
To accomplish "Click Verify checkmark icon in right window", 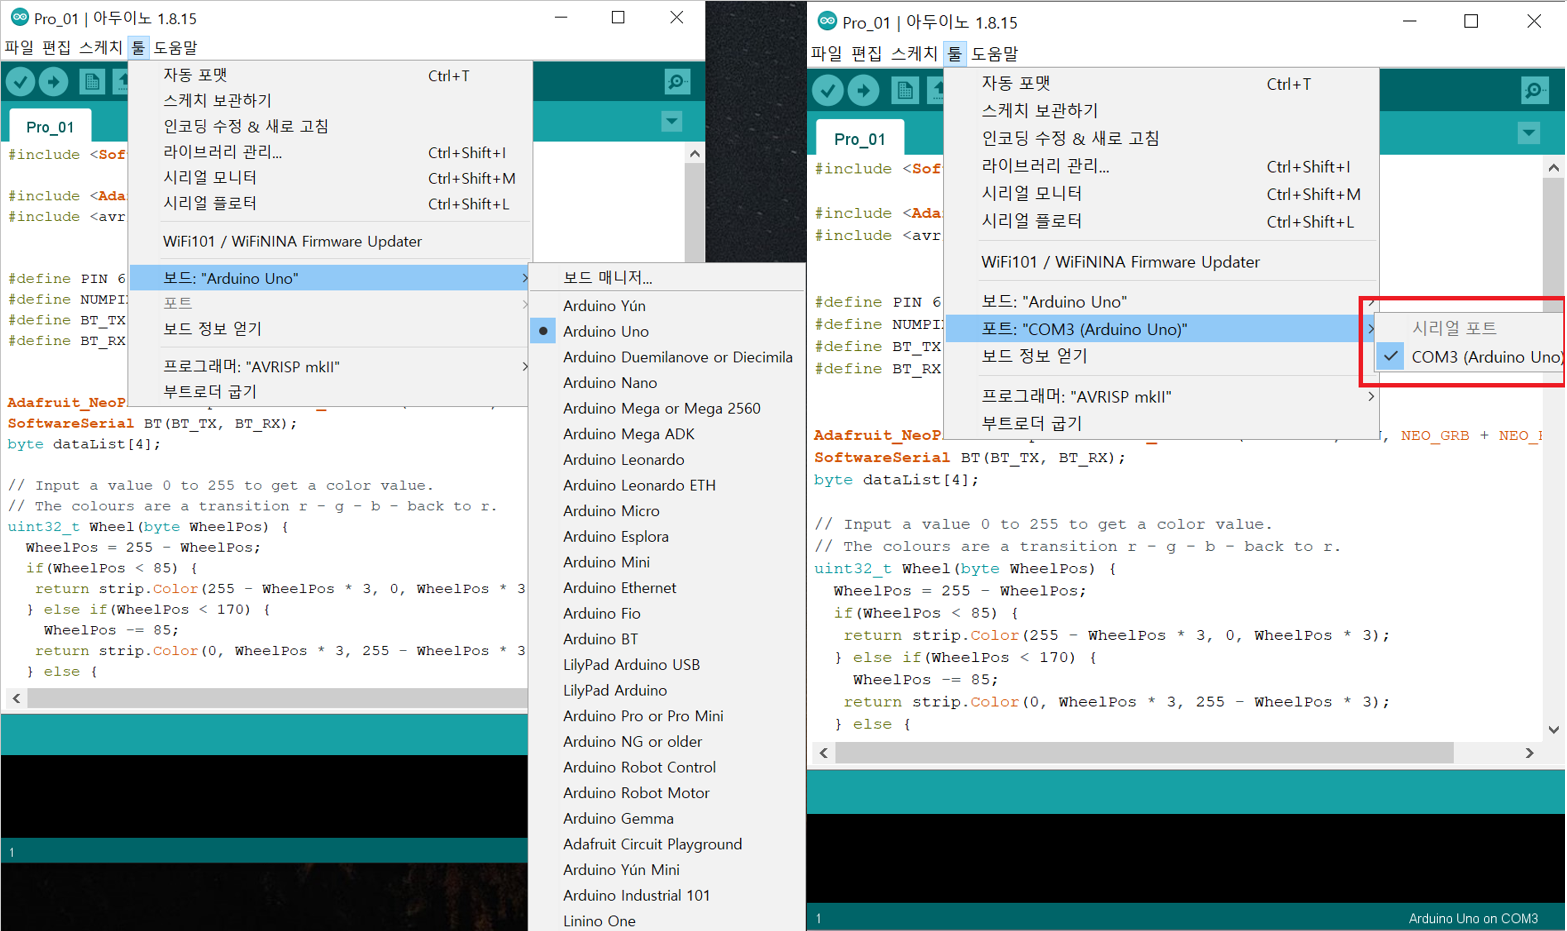I will point(828,91).
